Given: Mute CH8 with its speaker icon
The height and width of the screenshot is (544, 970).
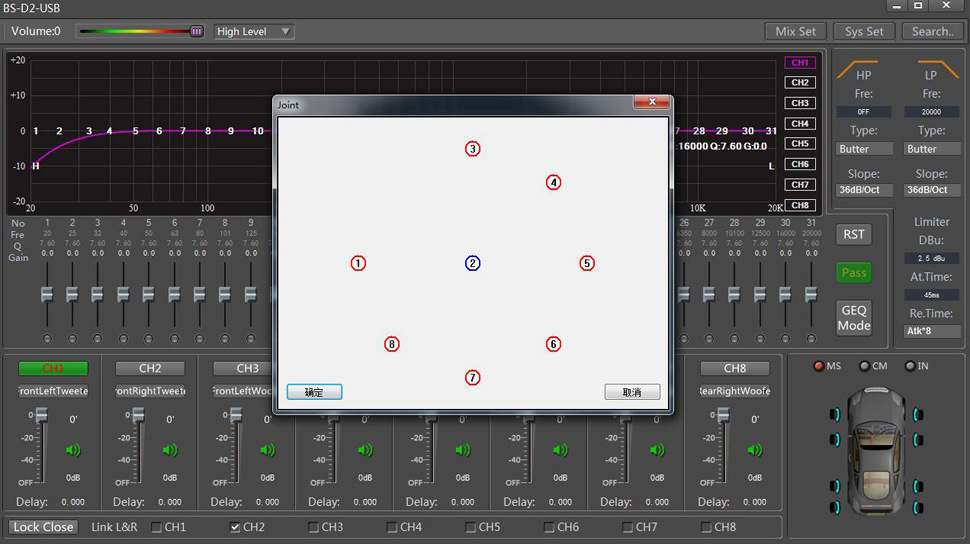Looking at the screenshot, I should (755, 450).
